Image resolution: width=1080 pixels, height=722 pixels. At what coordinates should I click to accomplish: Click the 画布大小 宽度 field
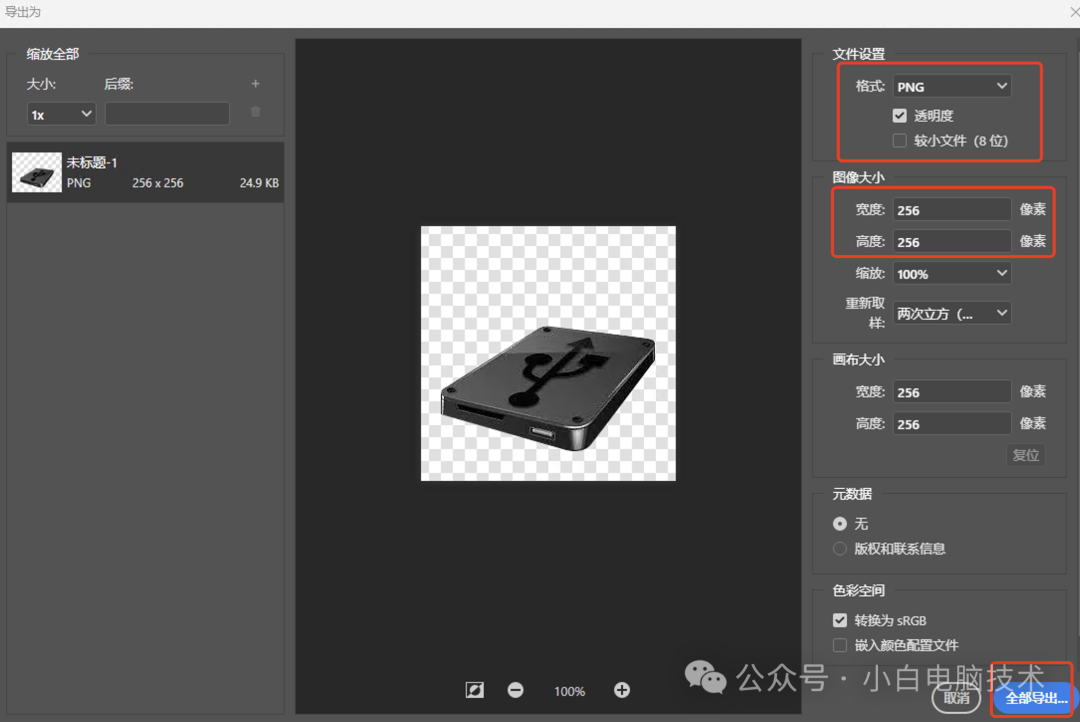951,392
